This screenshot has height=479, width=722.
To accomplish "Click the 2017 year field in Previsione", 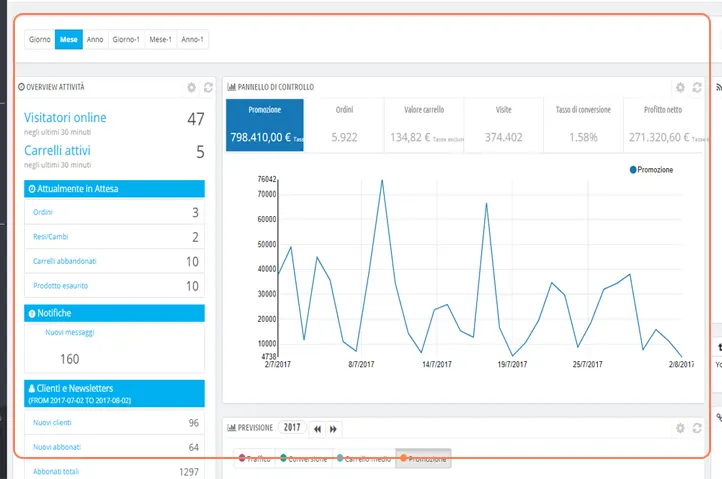I will pos(292,428).
